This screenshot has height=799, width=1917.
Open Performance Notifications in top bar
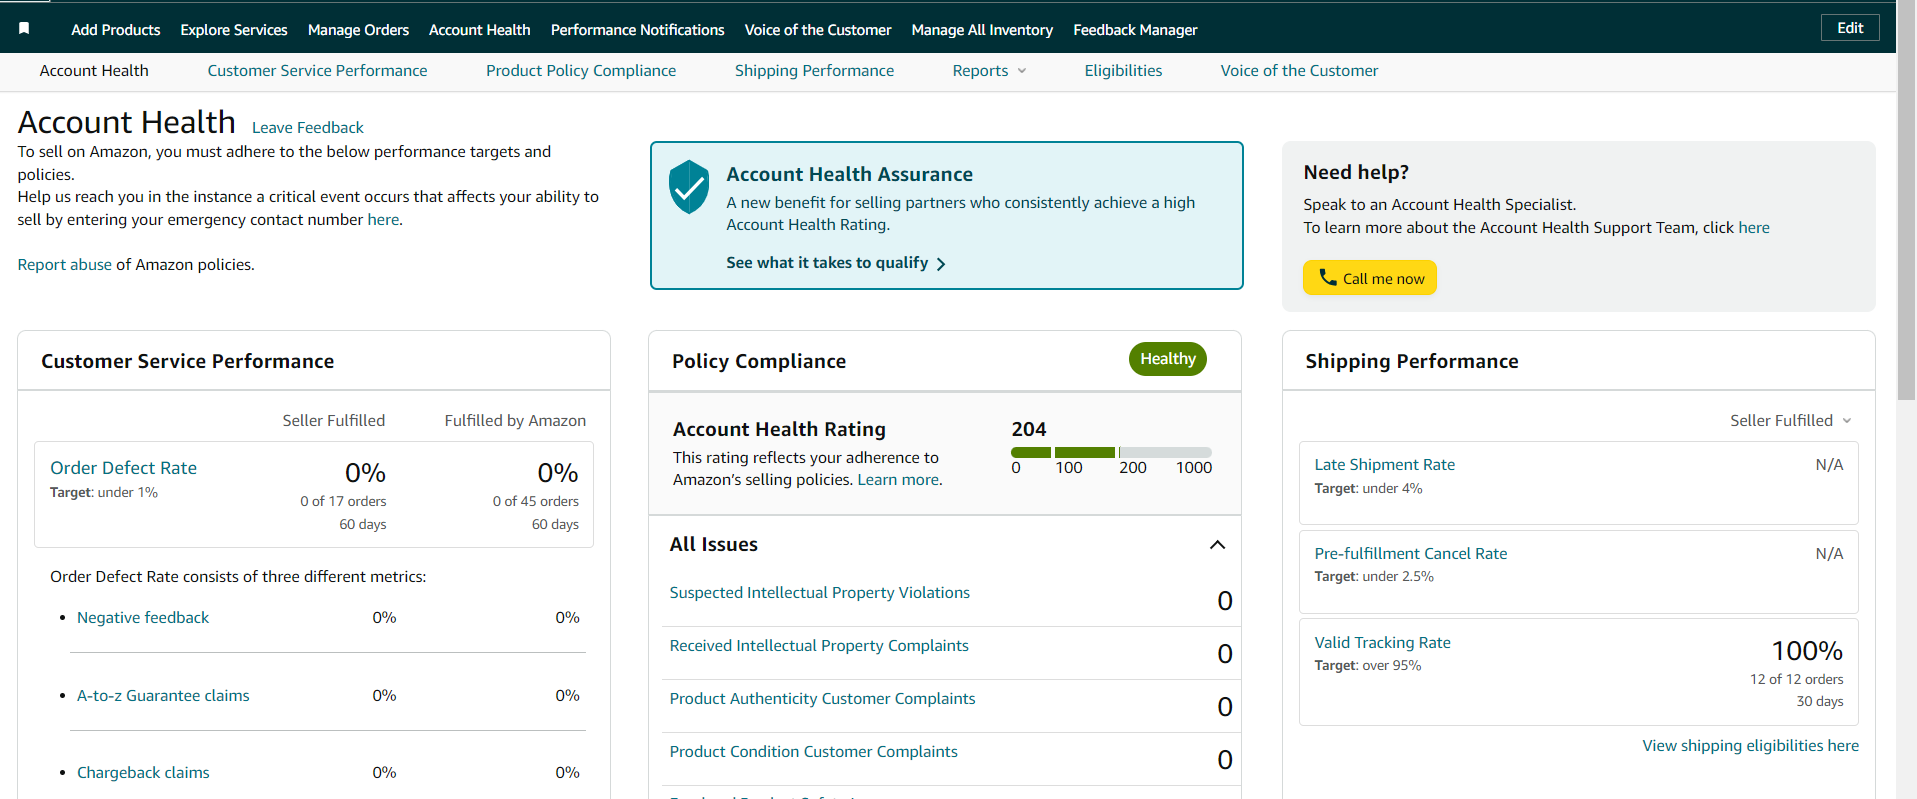tap(637, 30)
